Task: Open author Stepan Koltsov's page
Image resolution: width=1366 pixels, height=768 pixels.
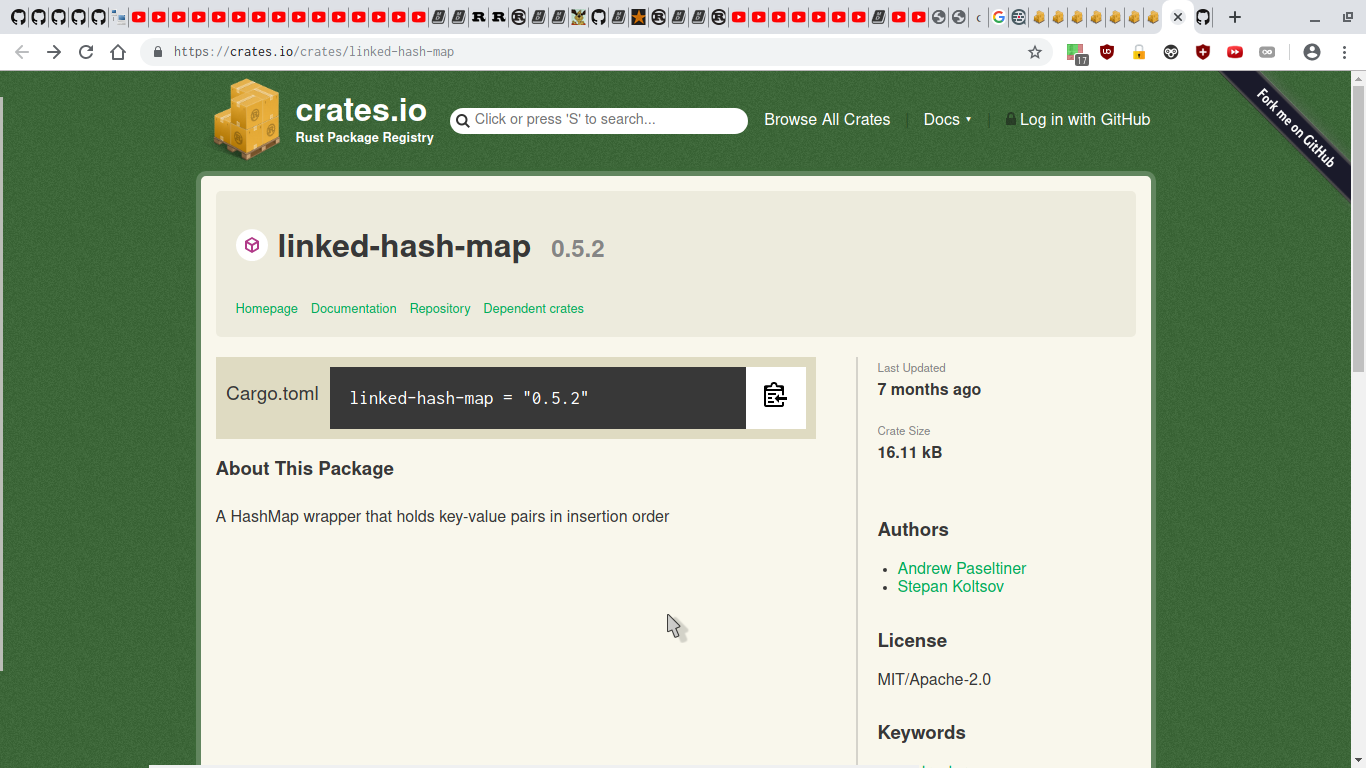Action: click(x=951, y=586)
